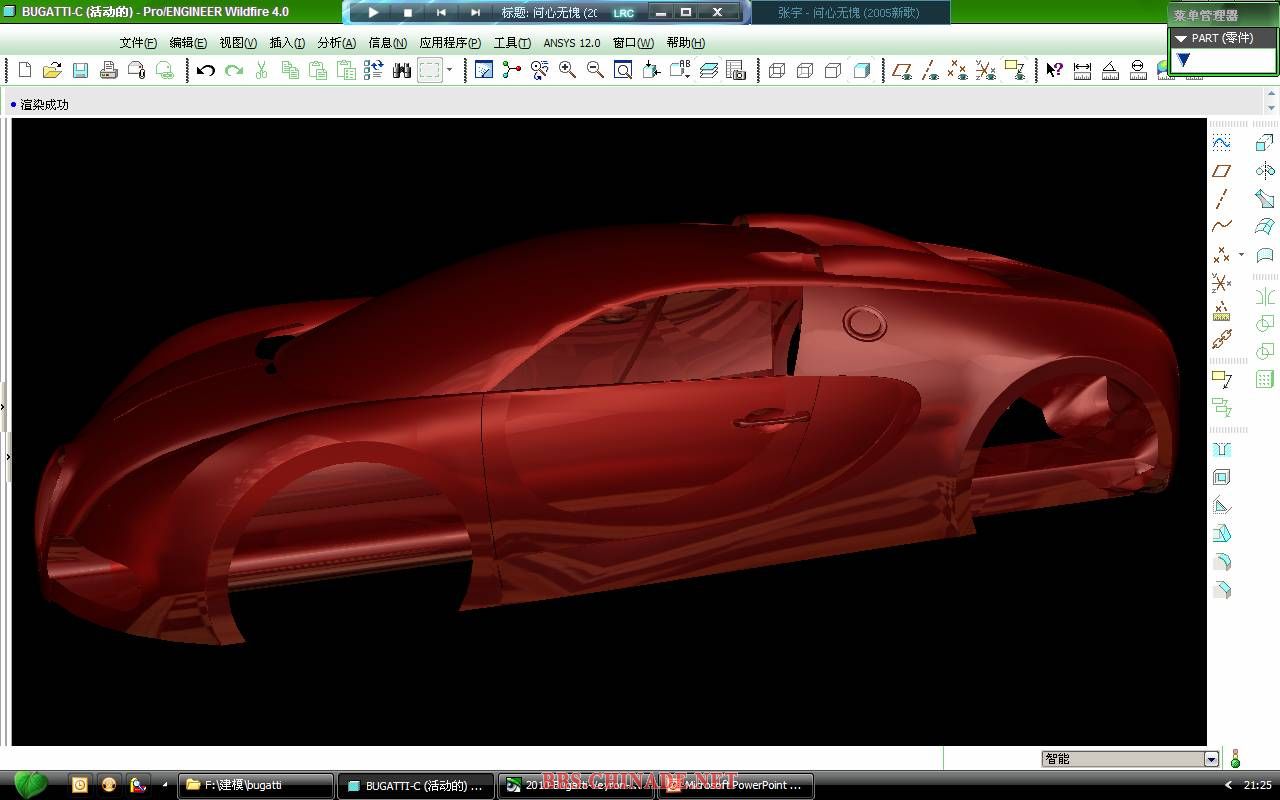Click the Distance measurement icon
1280x800 pixels.
(x=1082, y=70)
